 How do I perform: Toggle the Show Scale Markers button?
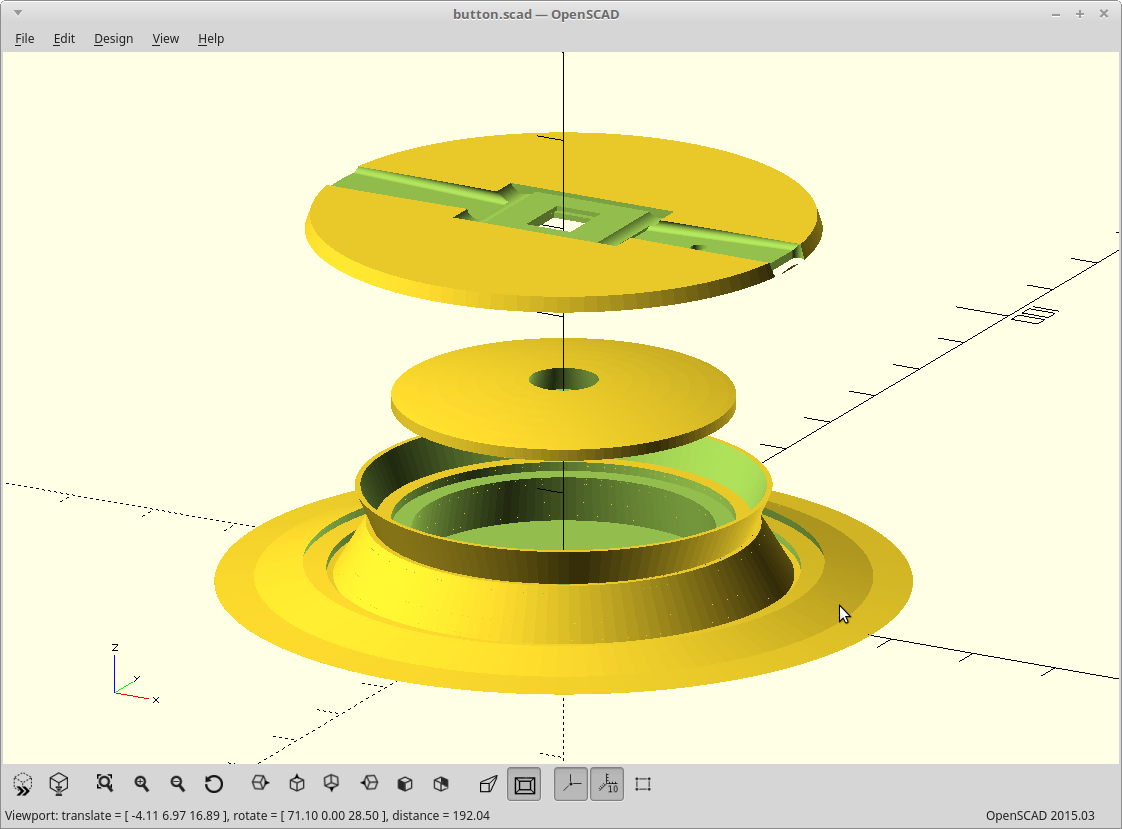click(x=607, y=784)
